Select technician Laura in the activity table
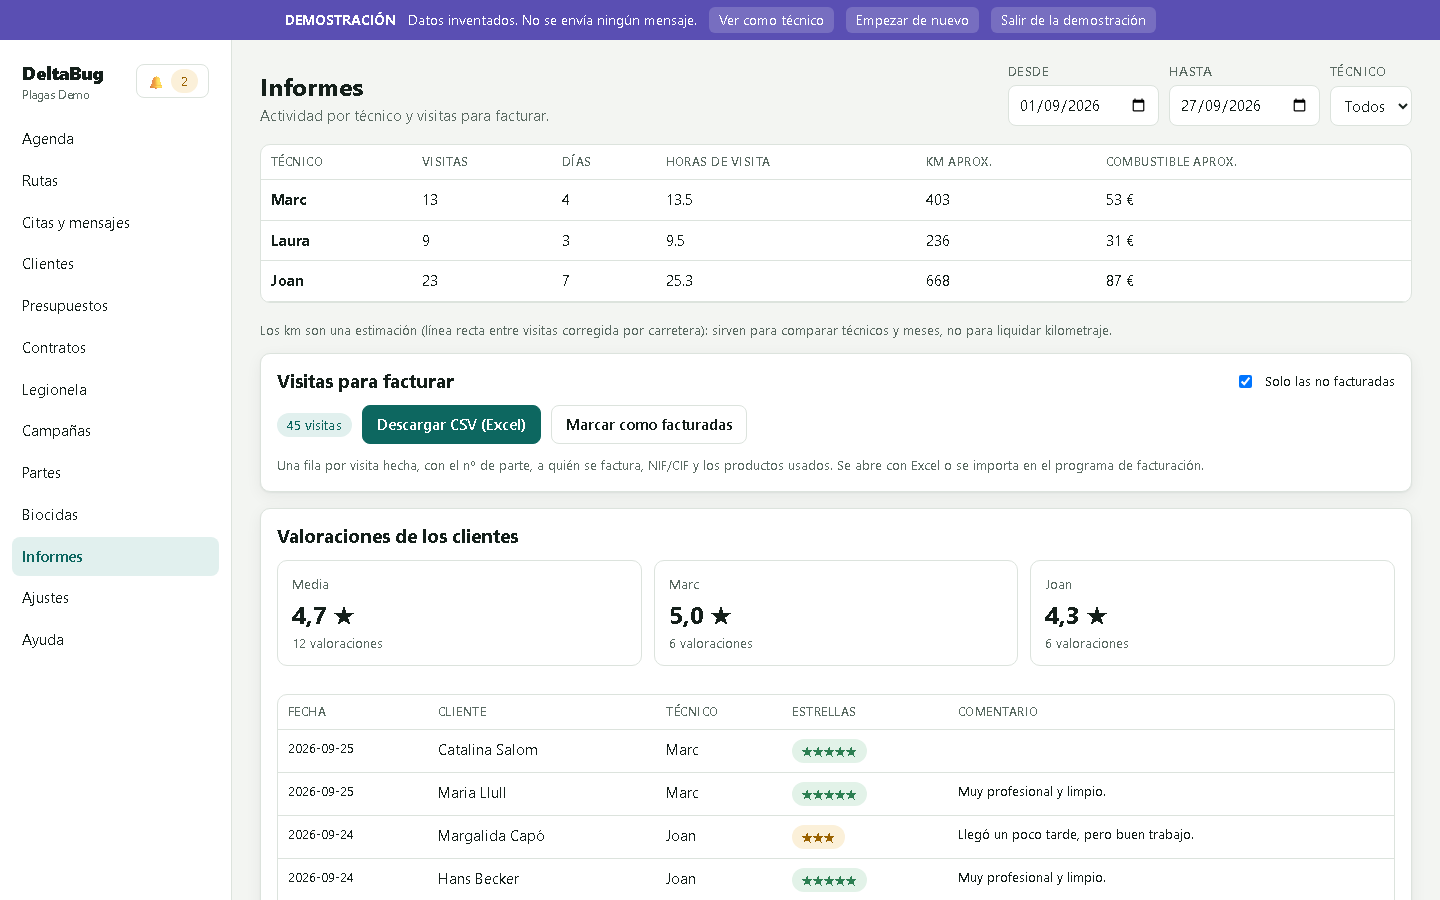Viewport: 1440px width, 900px height. point(290,241)
